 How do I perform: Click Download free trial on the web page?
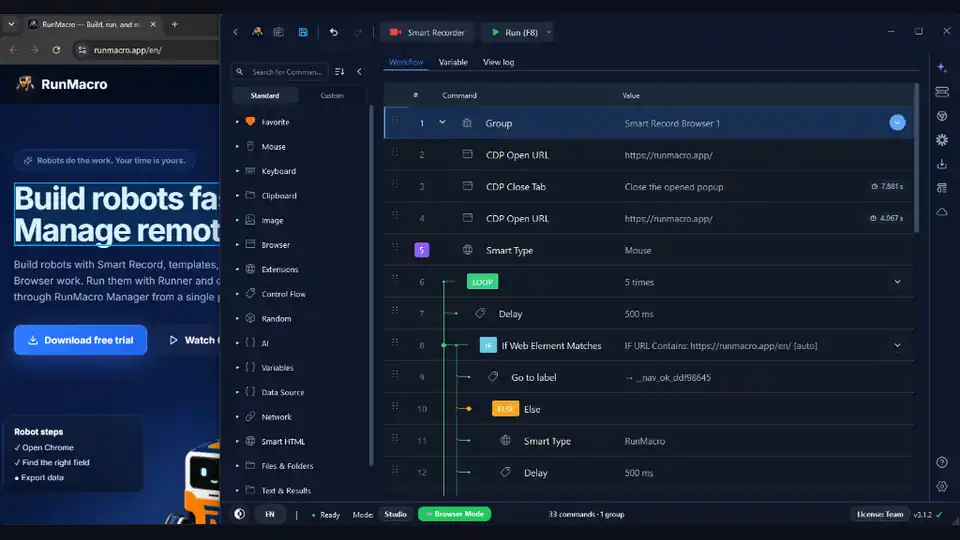click(80, 340)
